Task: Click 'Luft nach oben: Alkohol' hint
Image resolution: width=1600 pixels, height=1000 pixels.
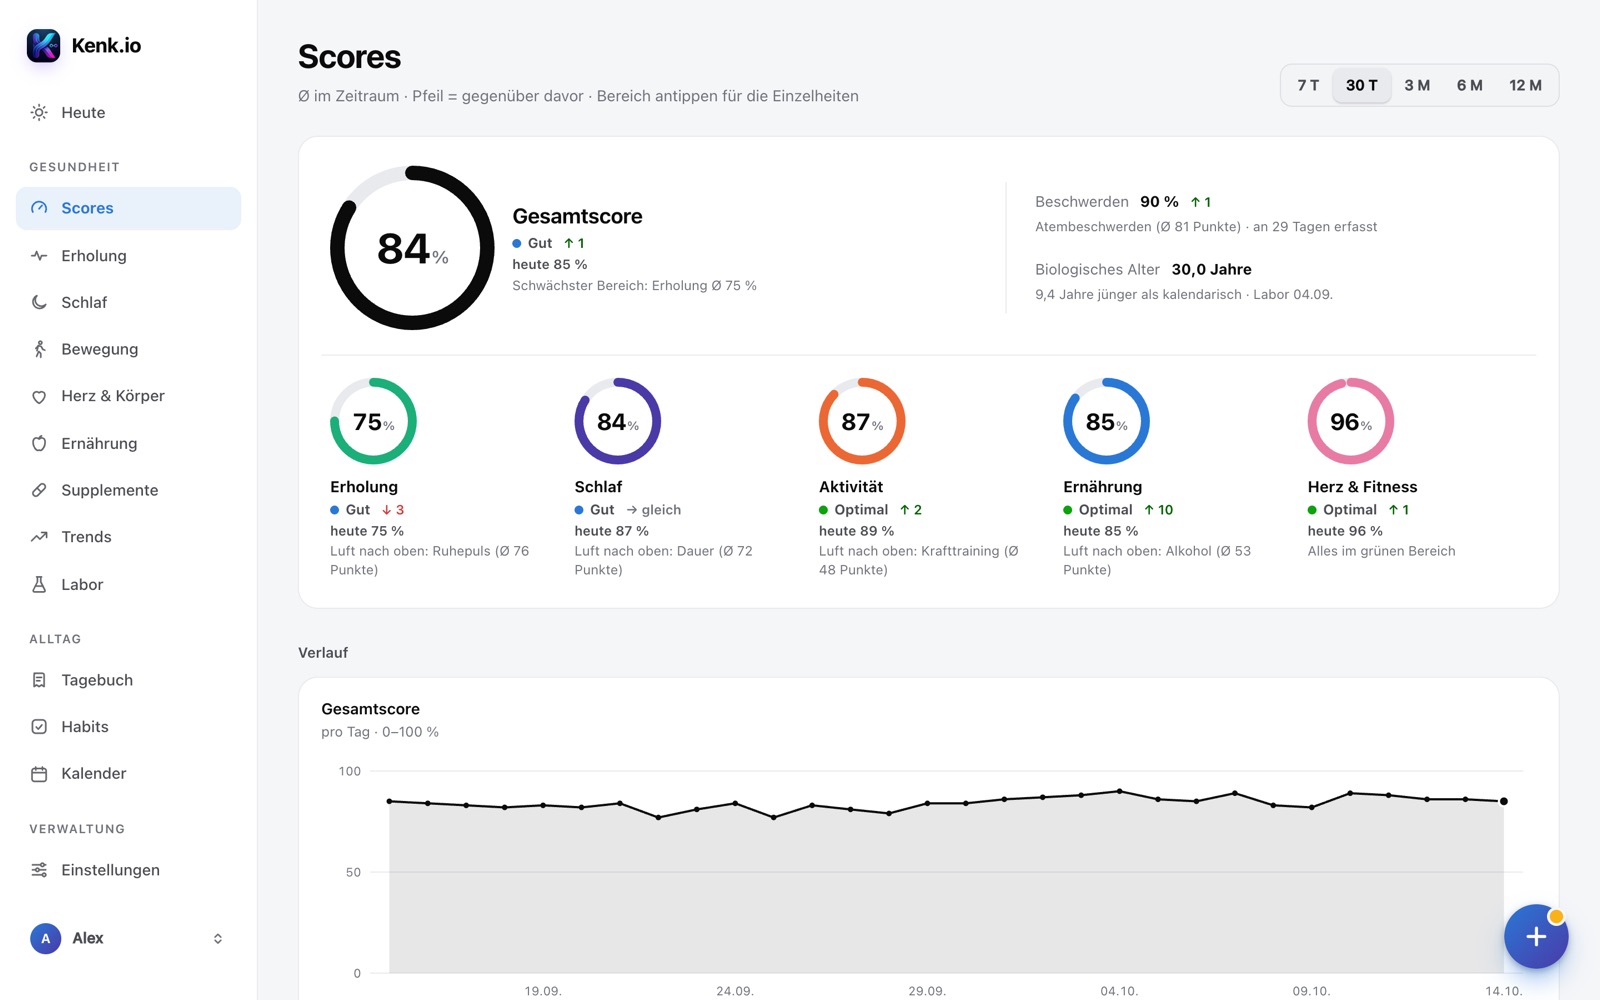Action: coord(1157,560)
